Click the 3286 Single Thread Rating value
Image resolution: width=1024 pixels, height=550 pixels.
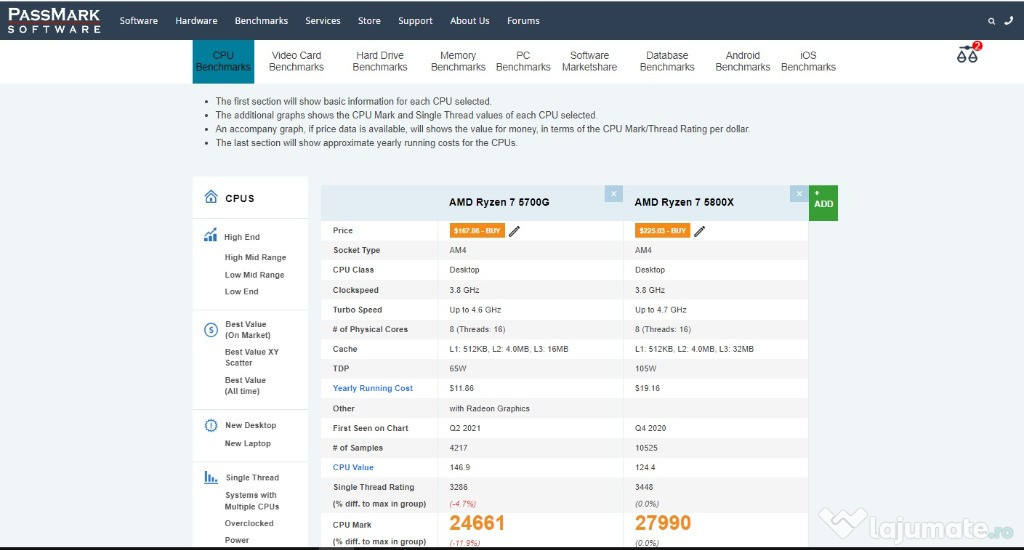458,487
